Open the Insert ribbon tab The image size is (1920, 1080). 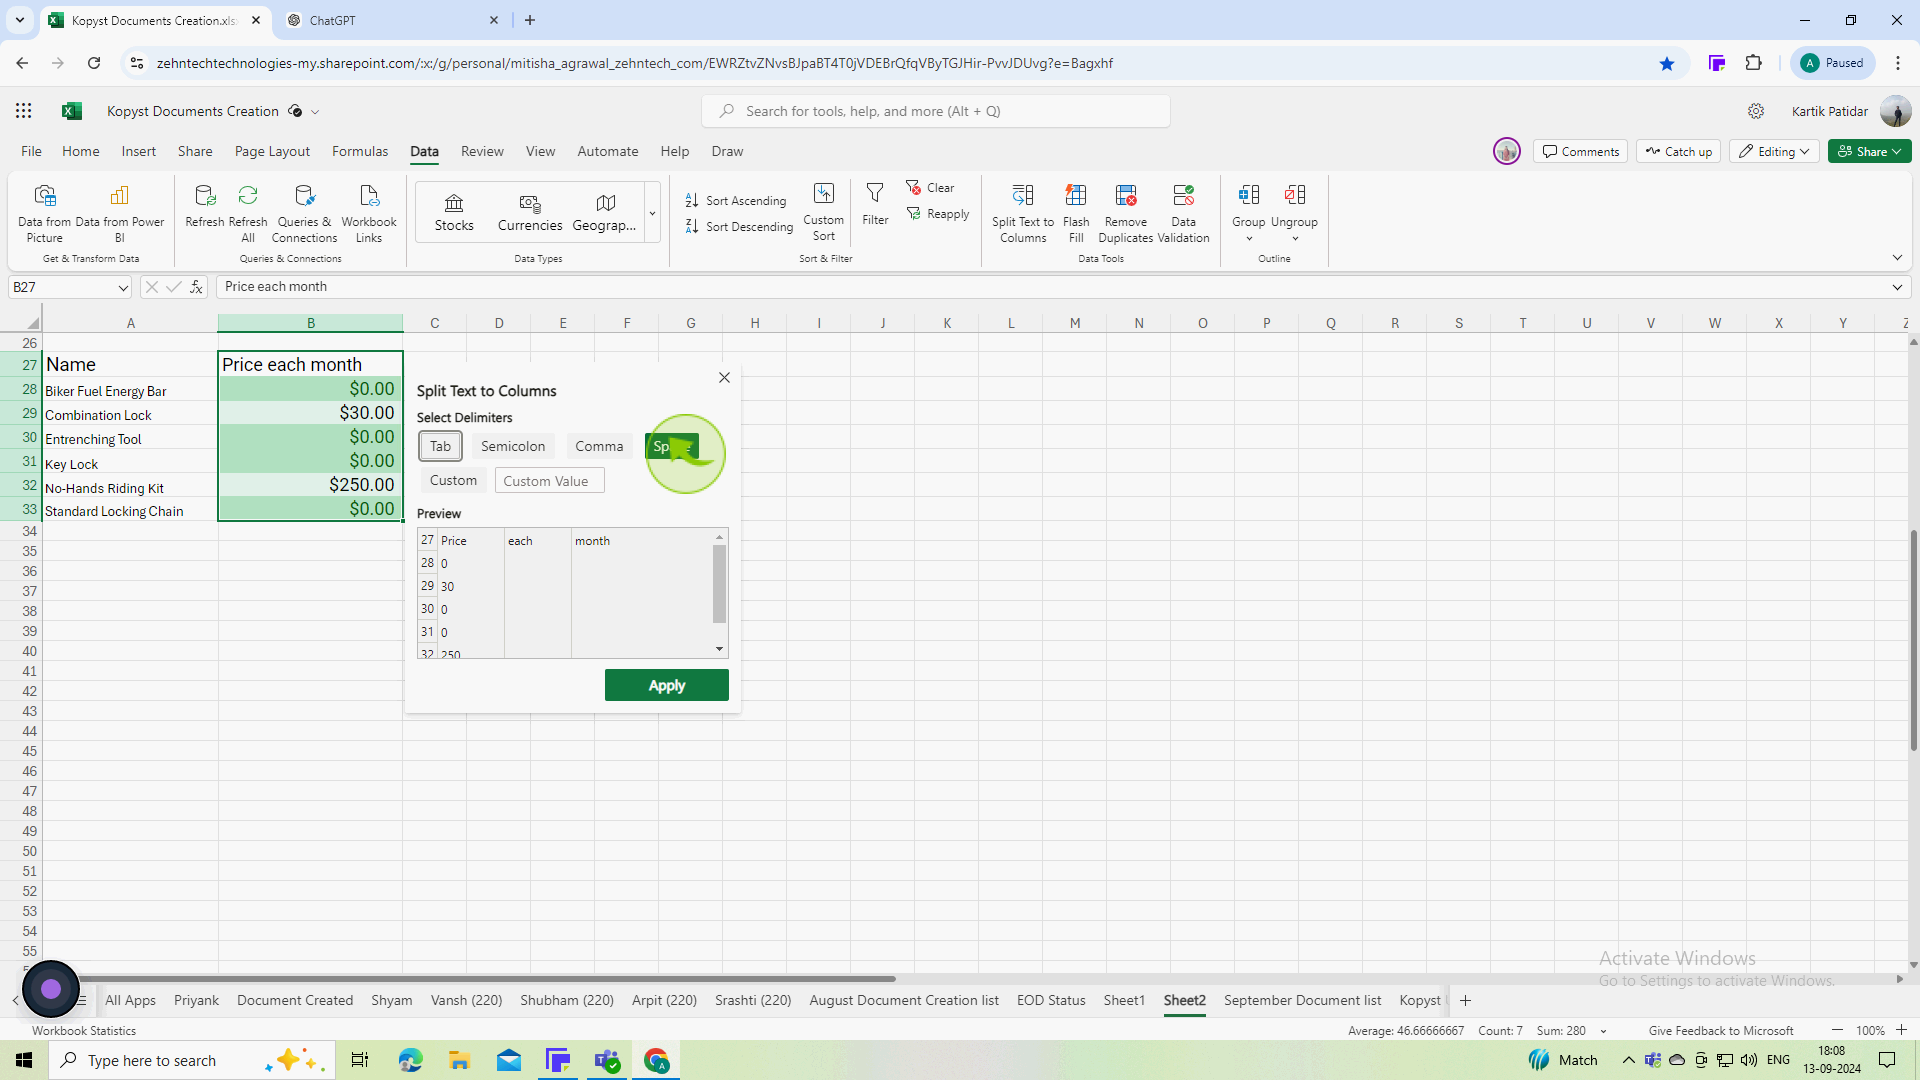coord(138,151)
